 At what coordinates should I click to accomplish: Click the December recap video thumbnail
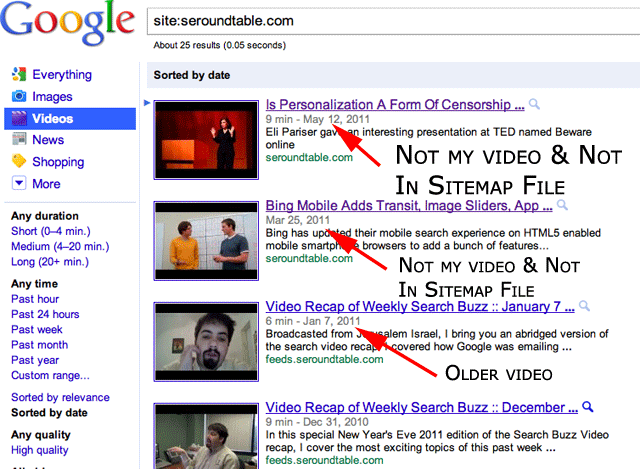[206, 436]
